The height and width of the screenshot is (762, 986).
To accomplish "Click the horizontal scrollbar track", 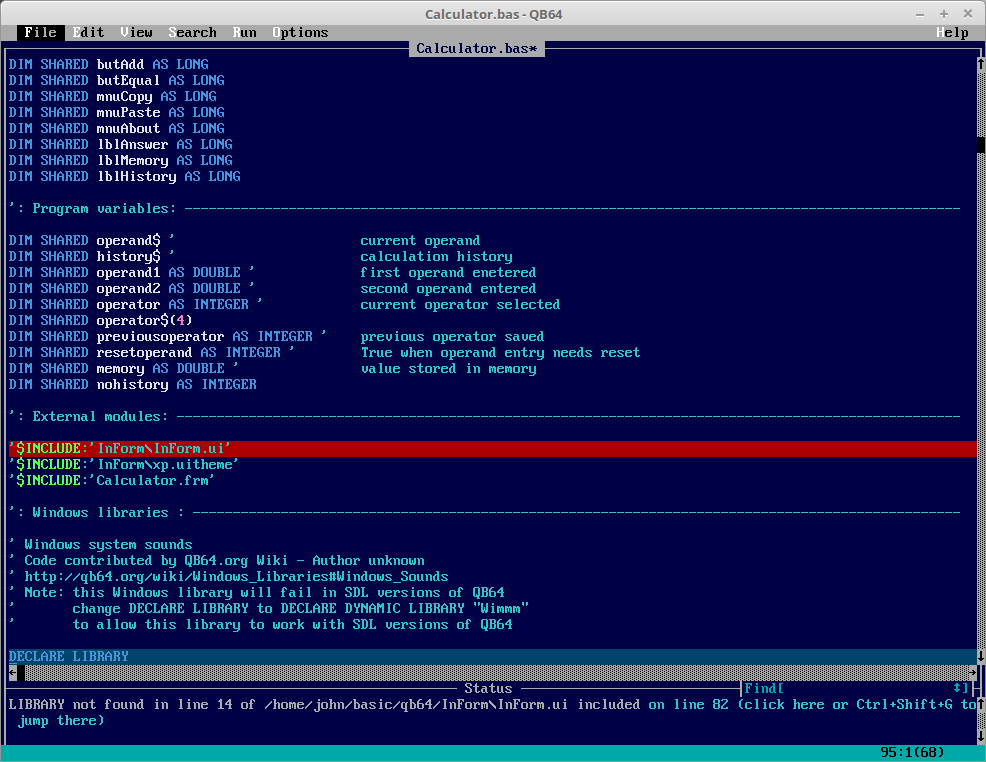I will coord(500,672).
